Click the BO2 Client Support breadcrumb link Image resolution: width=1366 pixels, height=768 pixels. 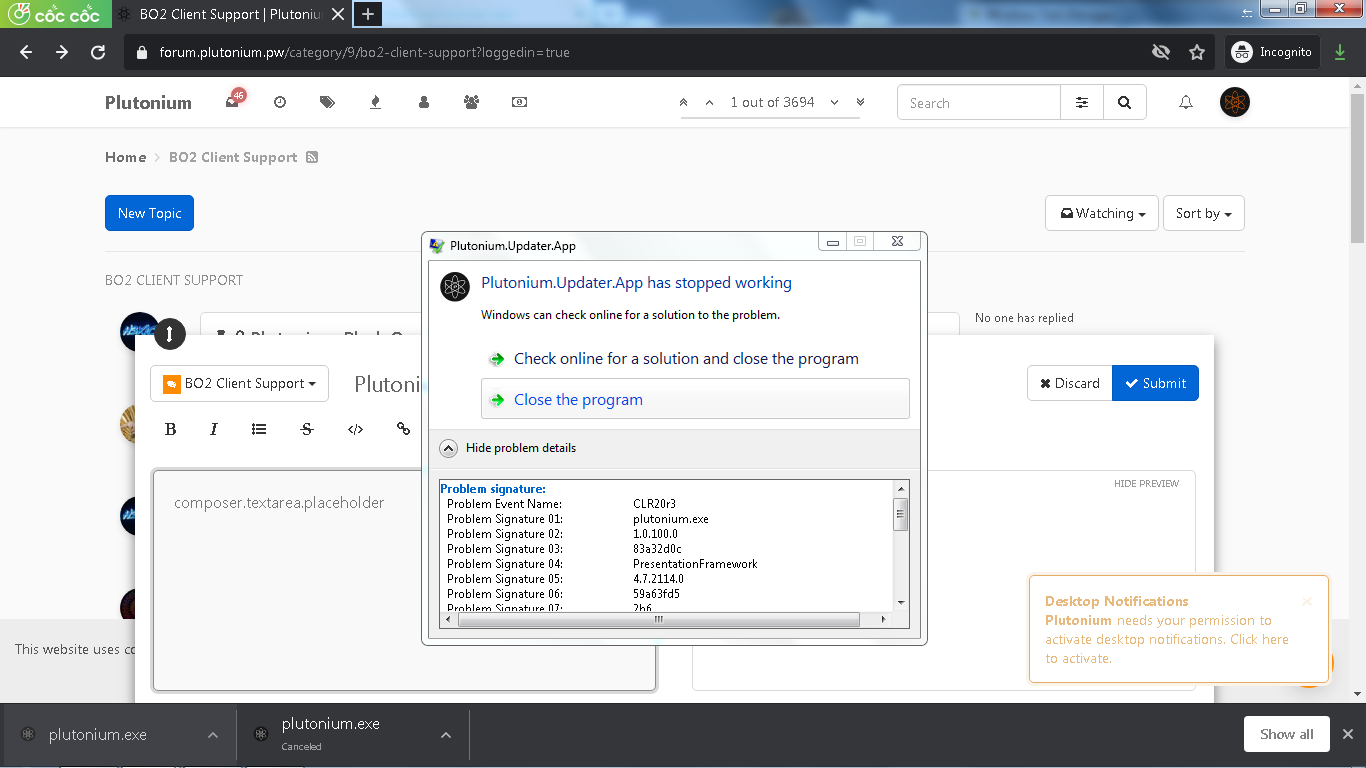coord(233,157)
